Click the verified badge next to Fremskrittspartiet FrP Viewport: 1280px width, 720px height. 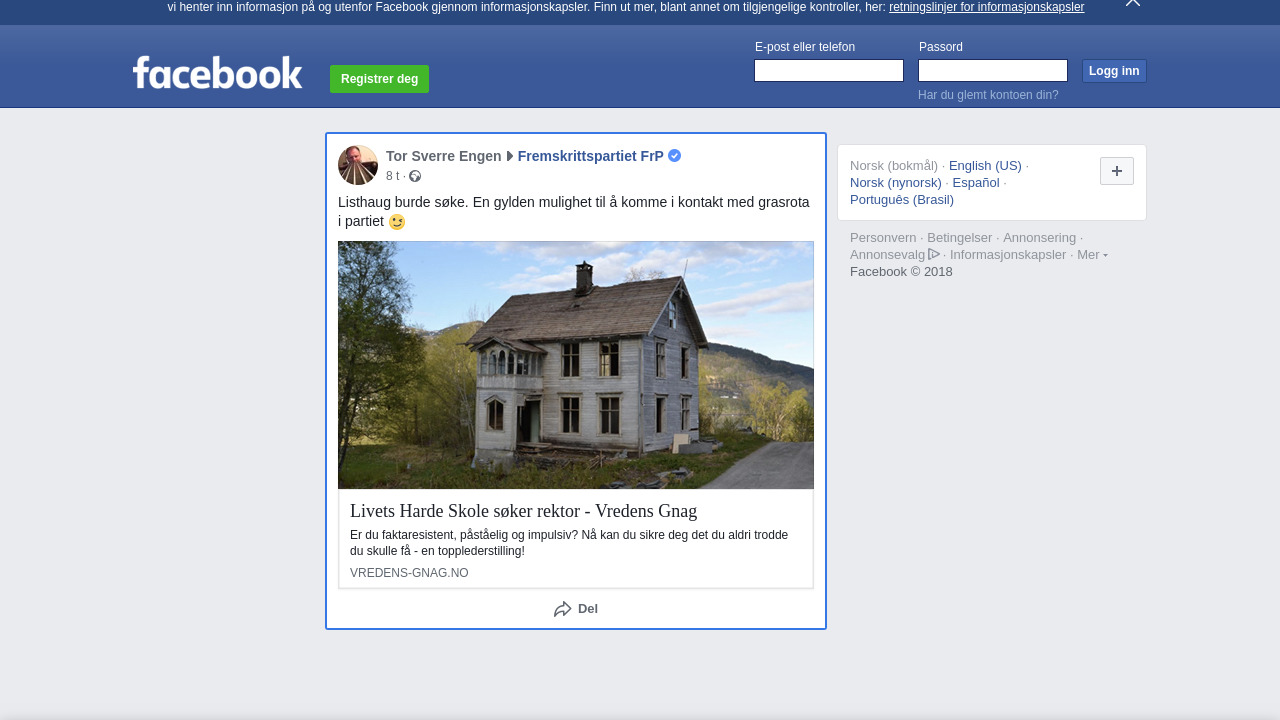click(675, 156)
